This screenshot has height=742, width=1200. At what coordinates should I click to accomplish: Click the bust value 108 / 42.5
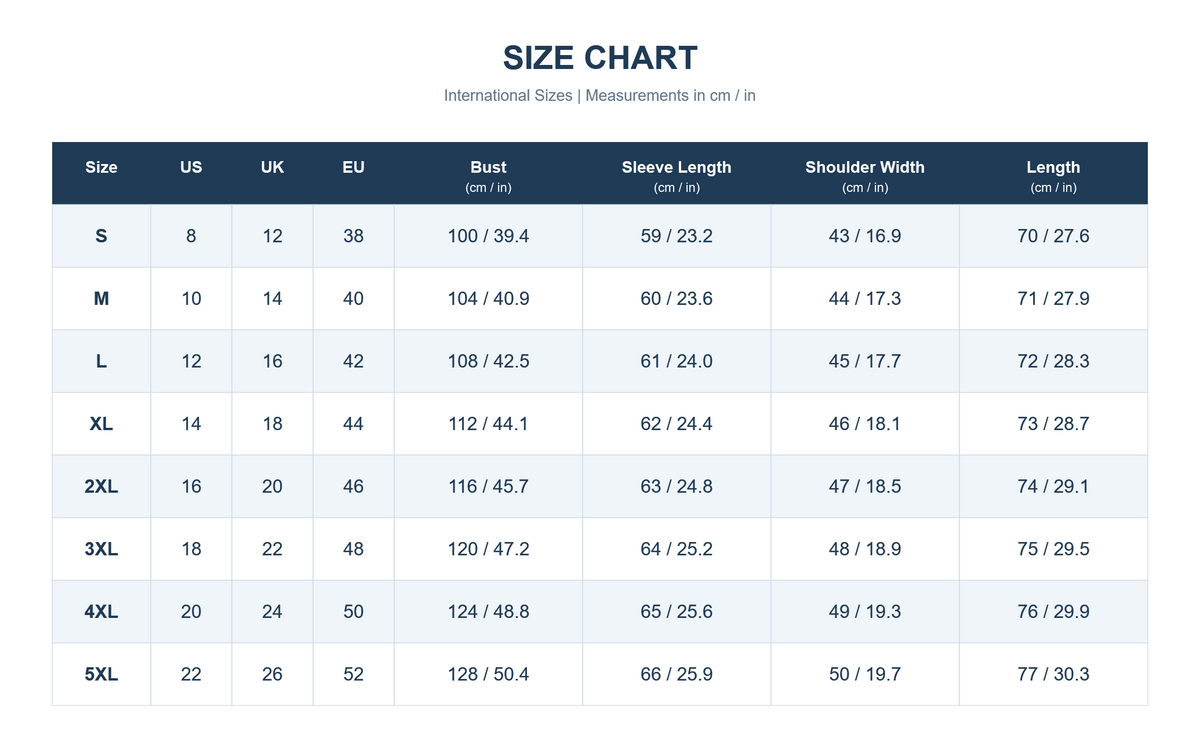click(x=488, y=361)
